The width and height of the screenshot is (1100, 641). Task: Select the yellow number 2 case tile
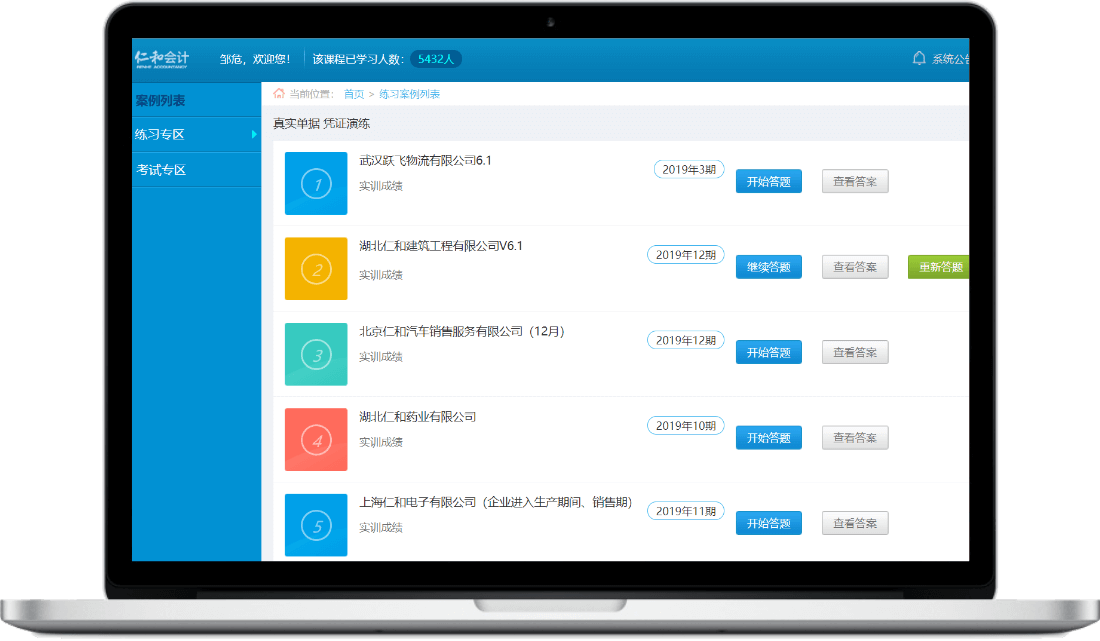click(x=316, y=269)
